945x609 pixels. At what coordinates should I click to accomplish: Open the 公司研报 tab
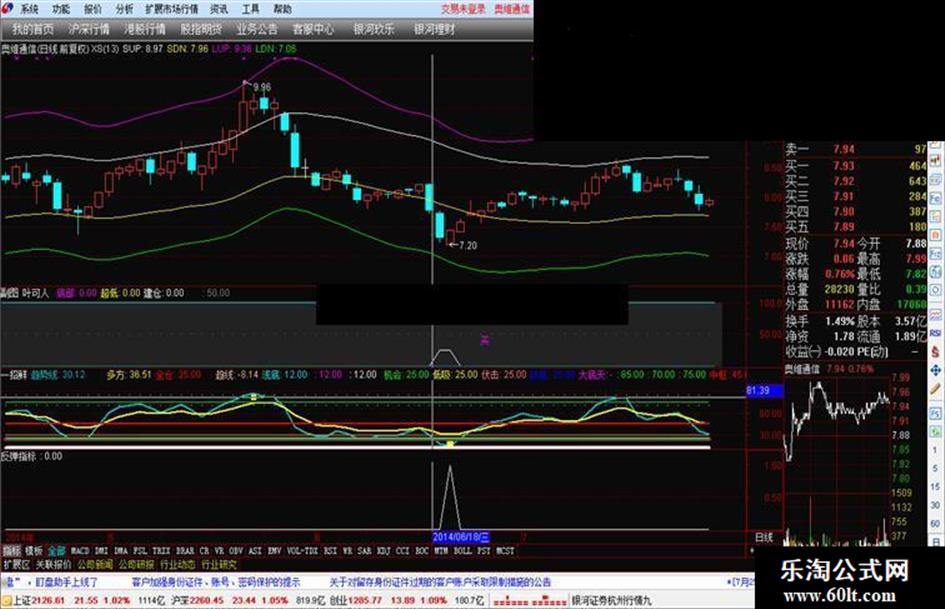[x=136, y=565]
